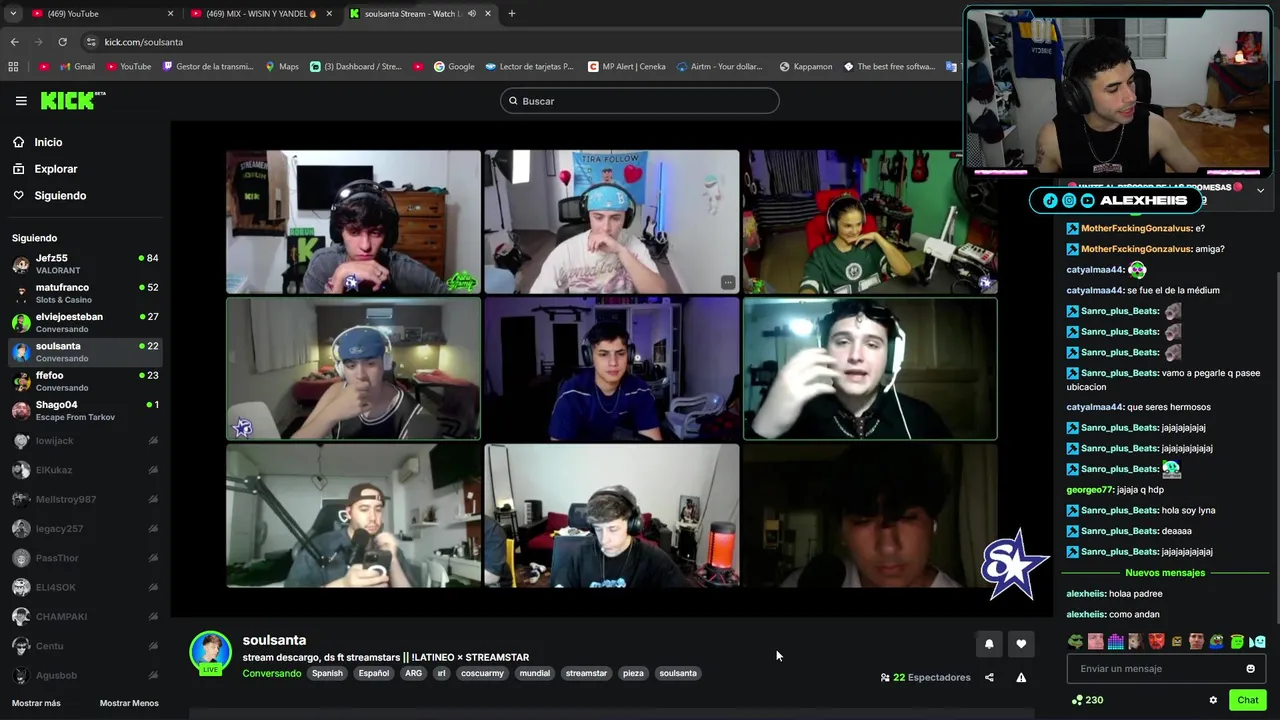Open the Kick hamburger menu
Viewport: 1280px width, 720px height.
(21, 101)
